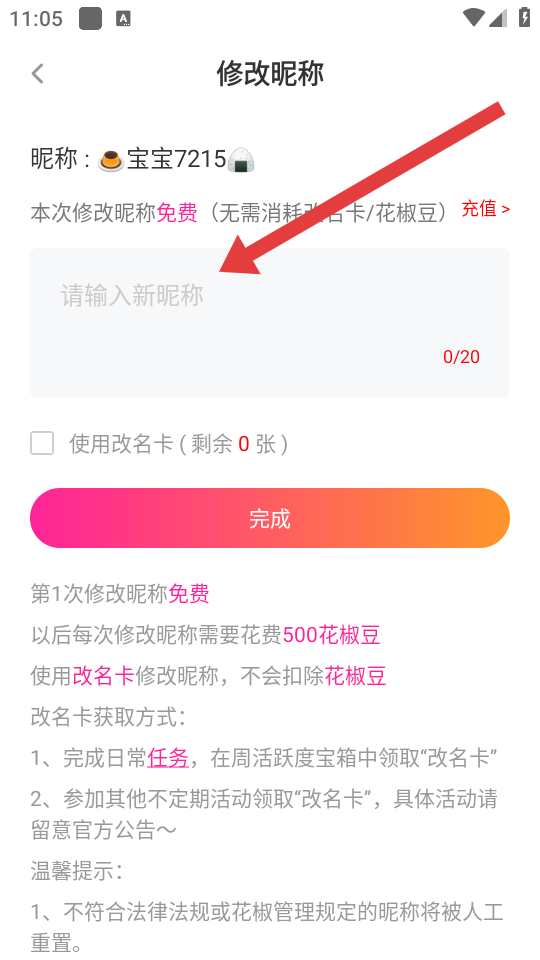540x960 pixels.
Task: Tap the 0/20 character counter
Action: (462, 357)
